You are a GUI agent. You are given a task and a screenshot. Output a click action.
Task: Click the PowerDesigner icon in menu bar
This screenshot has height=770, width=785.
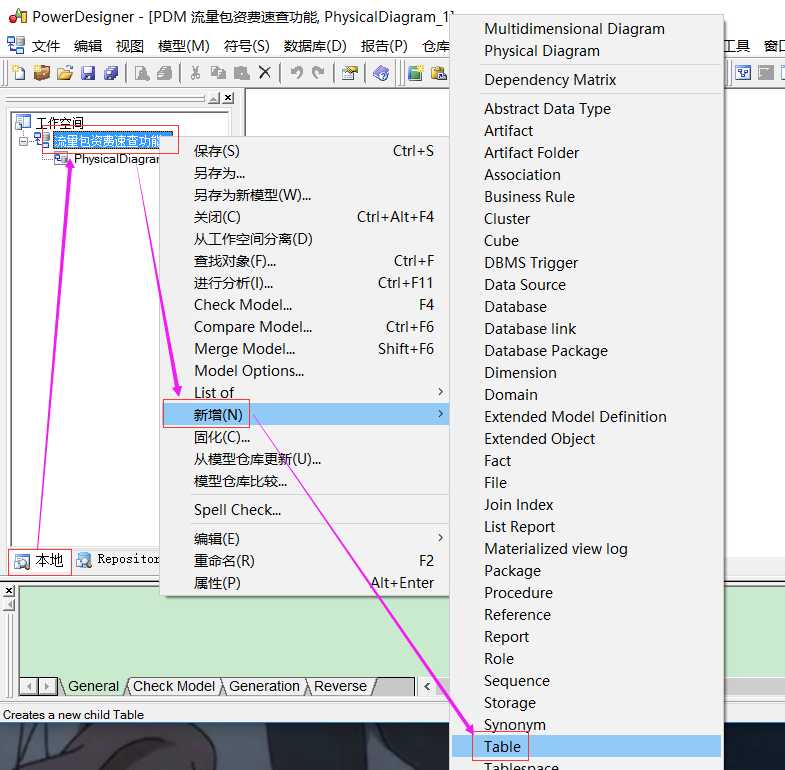click(16, 45)
